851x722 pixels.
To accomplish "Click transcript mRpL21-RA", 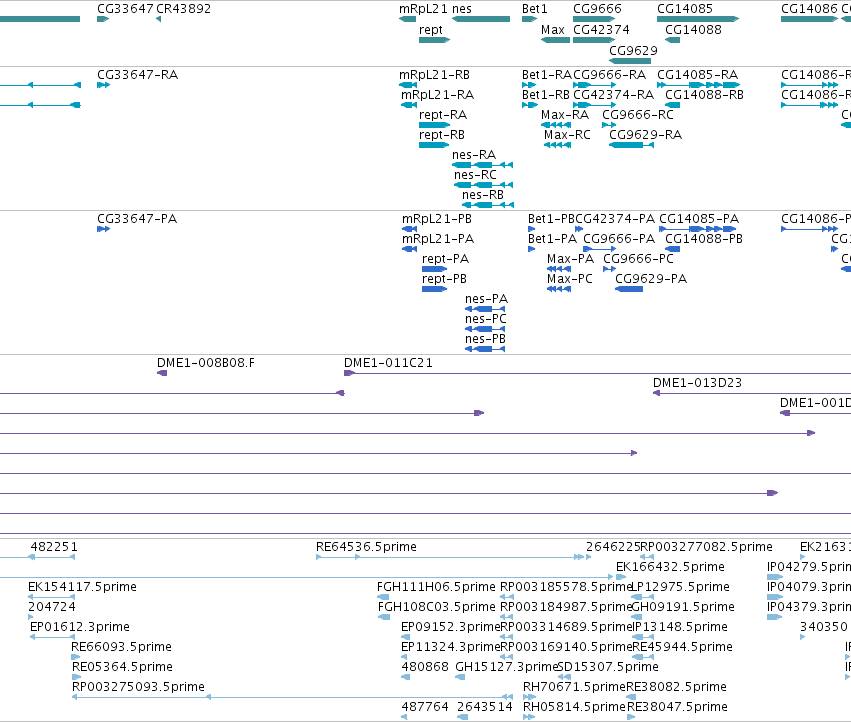I will click(409, 105).
